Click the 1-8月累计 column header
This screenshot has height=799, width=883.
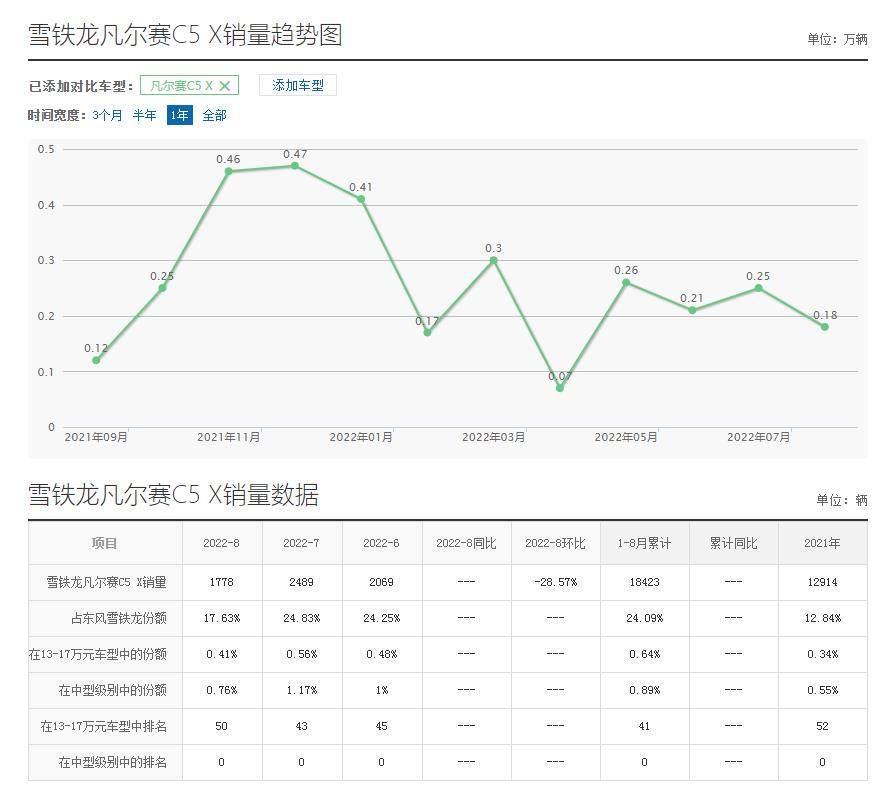pos(644,544)
